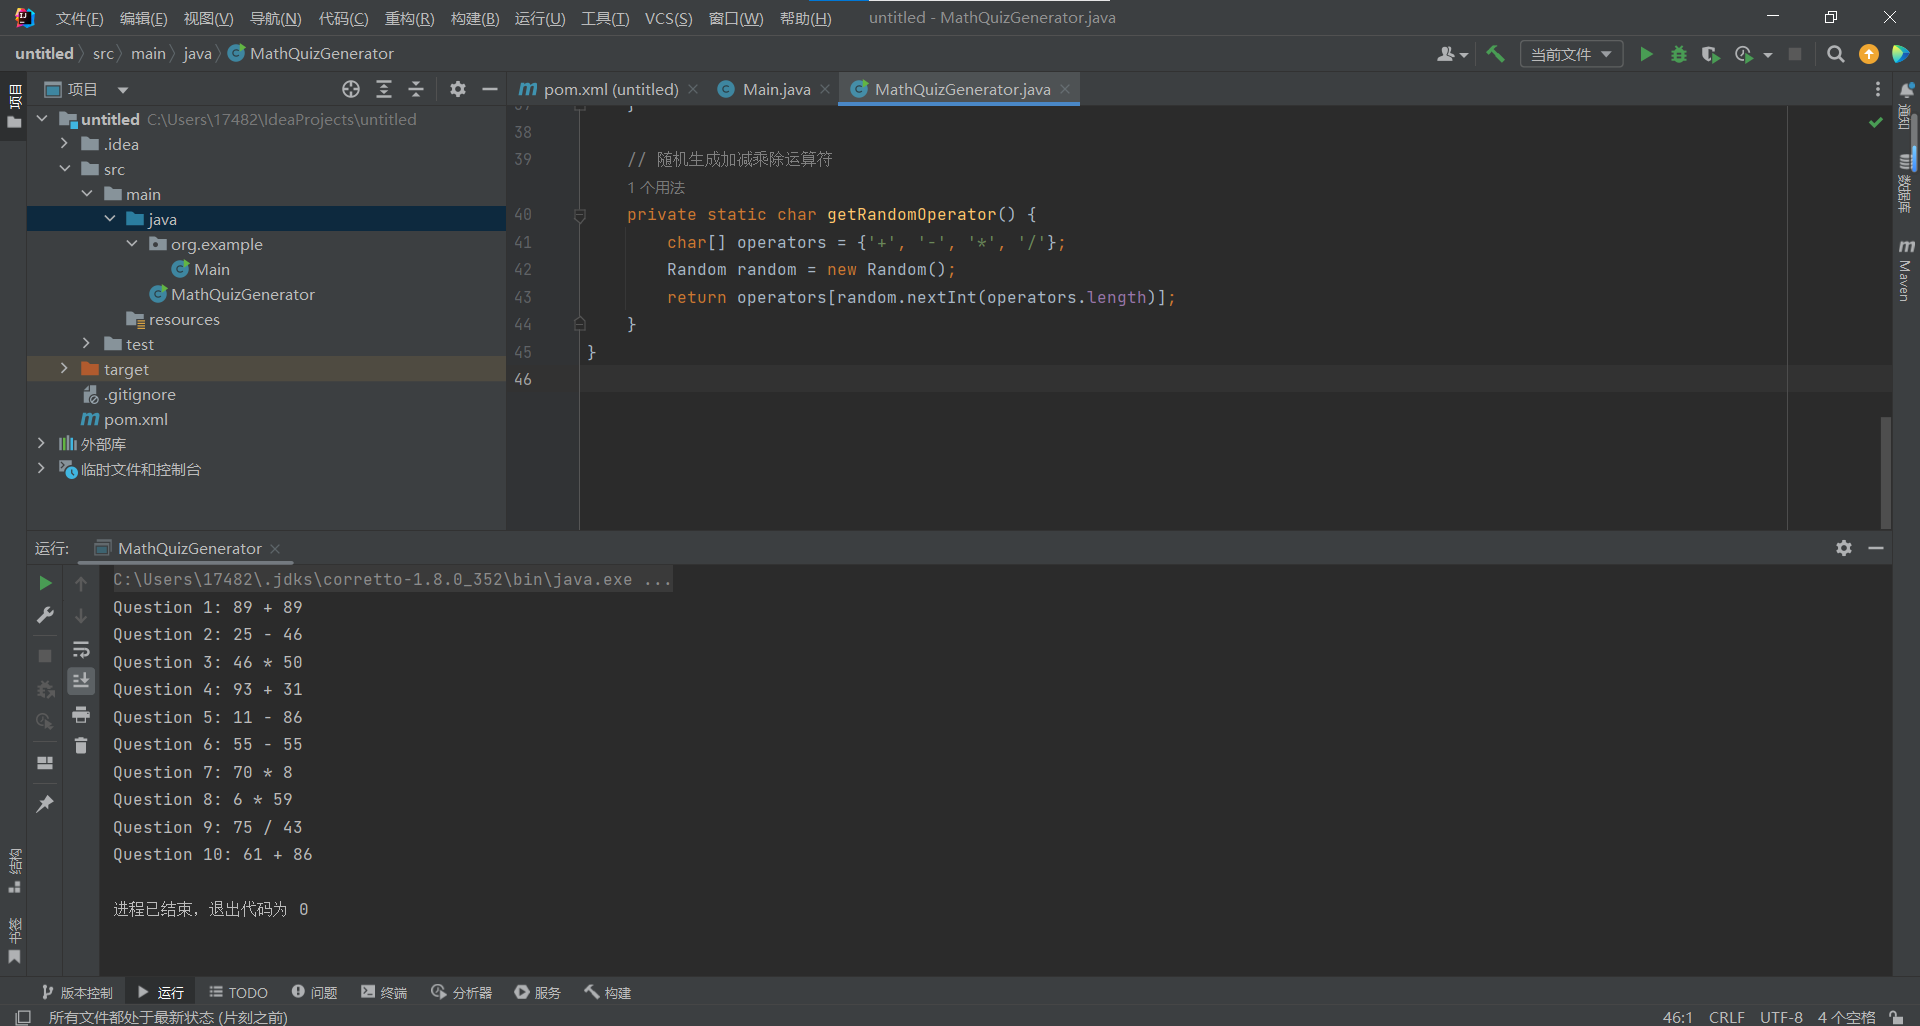
Task: Click the print console output icon
Action: [x=81, y=714]
